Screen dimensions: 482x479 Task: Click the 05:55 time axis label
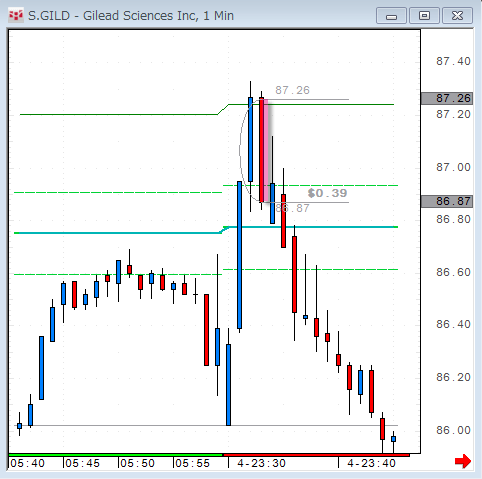pyautogui.click(x=192, y=463)
